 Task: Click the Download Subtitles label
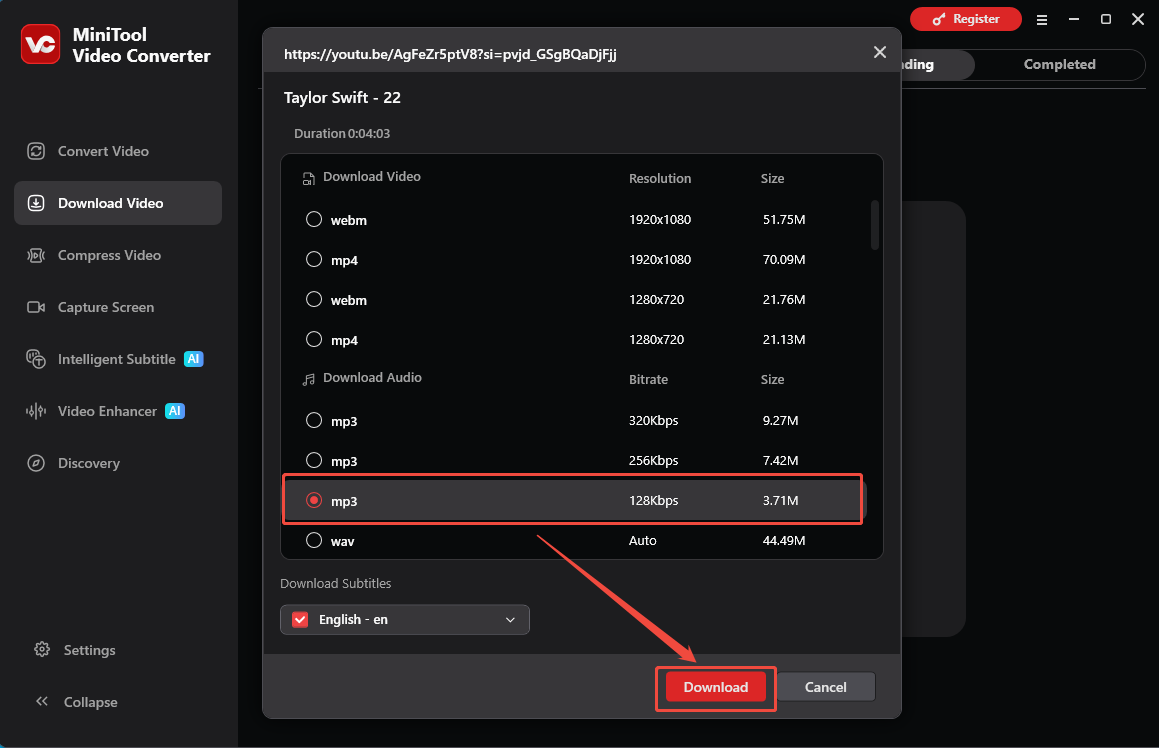tap(336, 584)
